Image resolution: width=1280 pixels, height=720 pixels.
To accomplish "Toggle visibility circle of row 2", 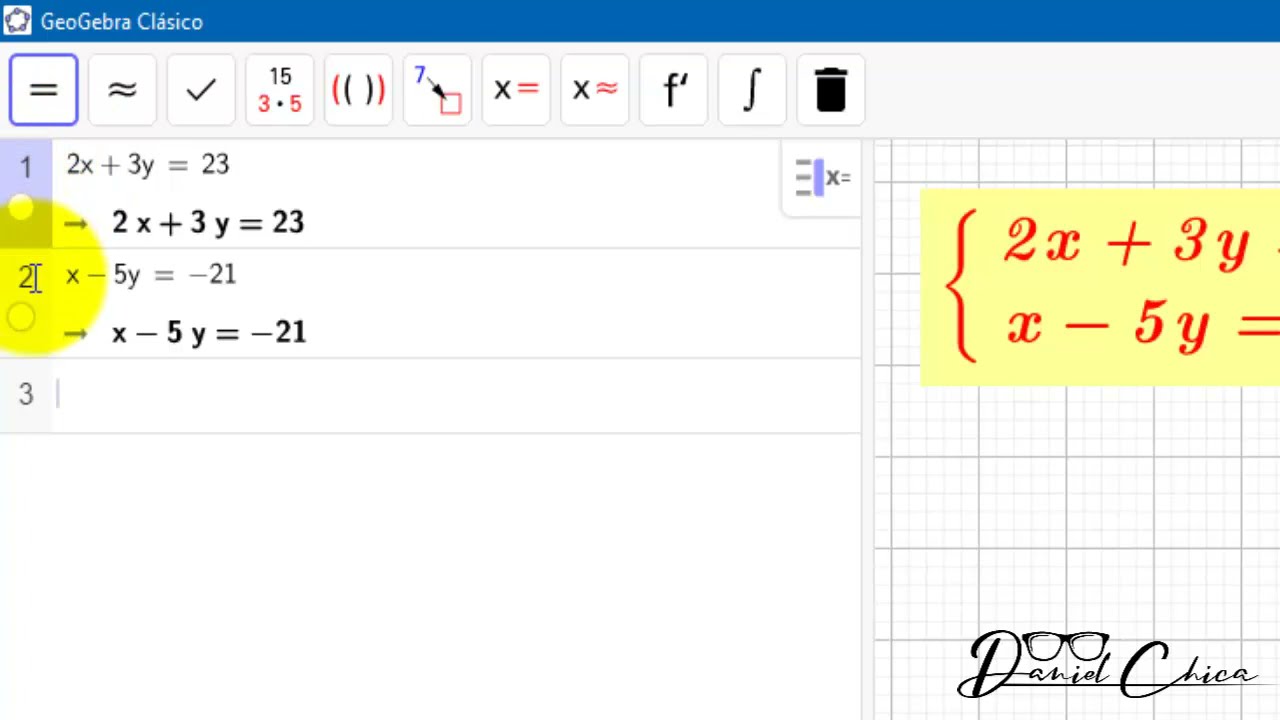I will coord(21,318).
